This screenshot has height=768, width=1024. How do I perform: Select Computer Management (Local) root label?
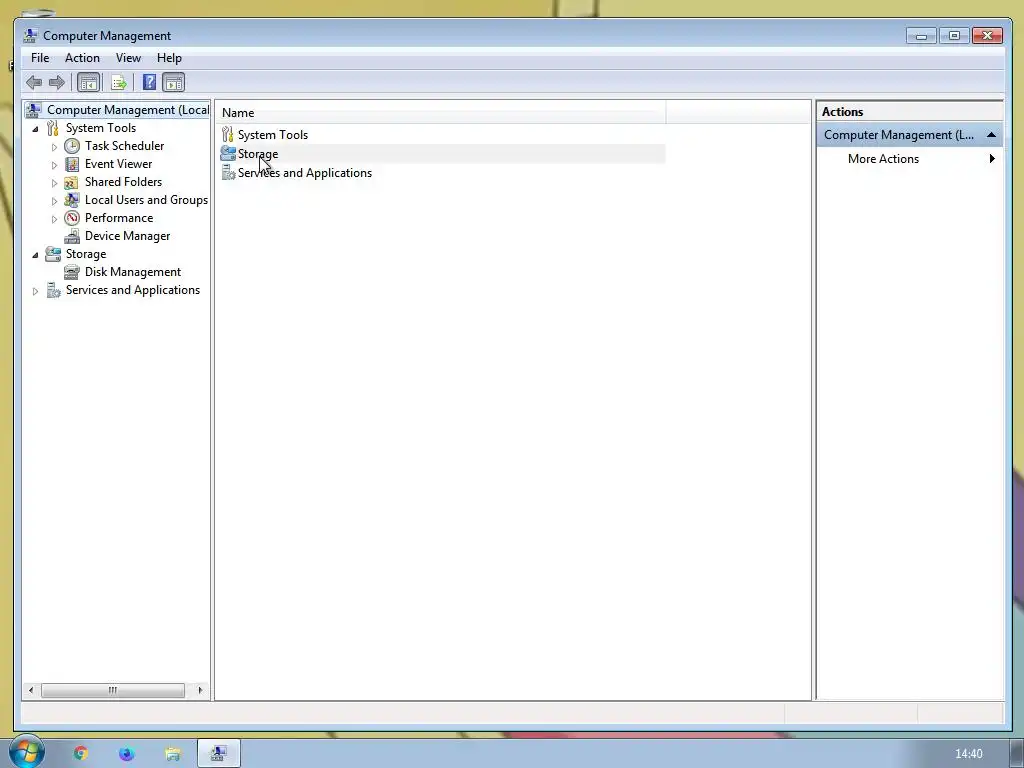(x=128, y=110)
